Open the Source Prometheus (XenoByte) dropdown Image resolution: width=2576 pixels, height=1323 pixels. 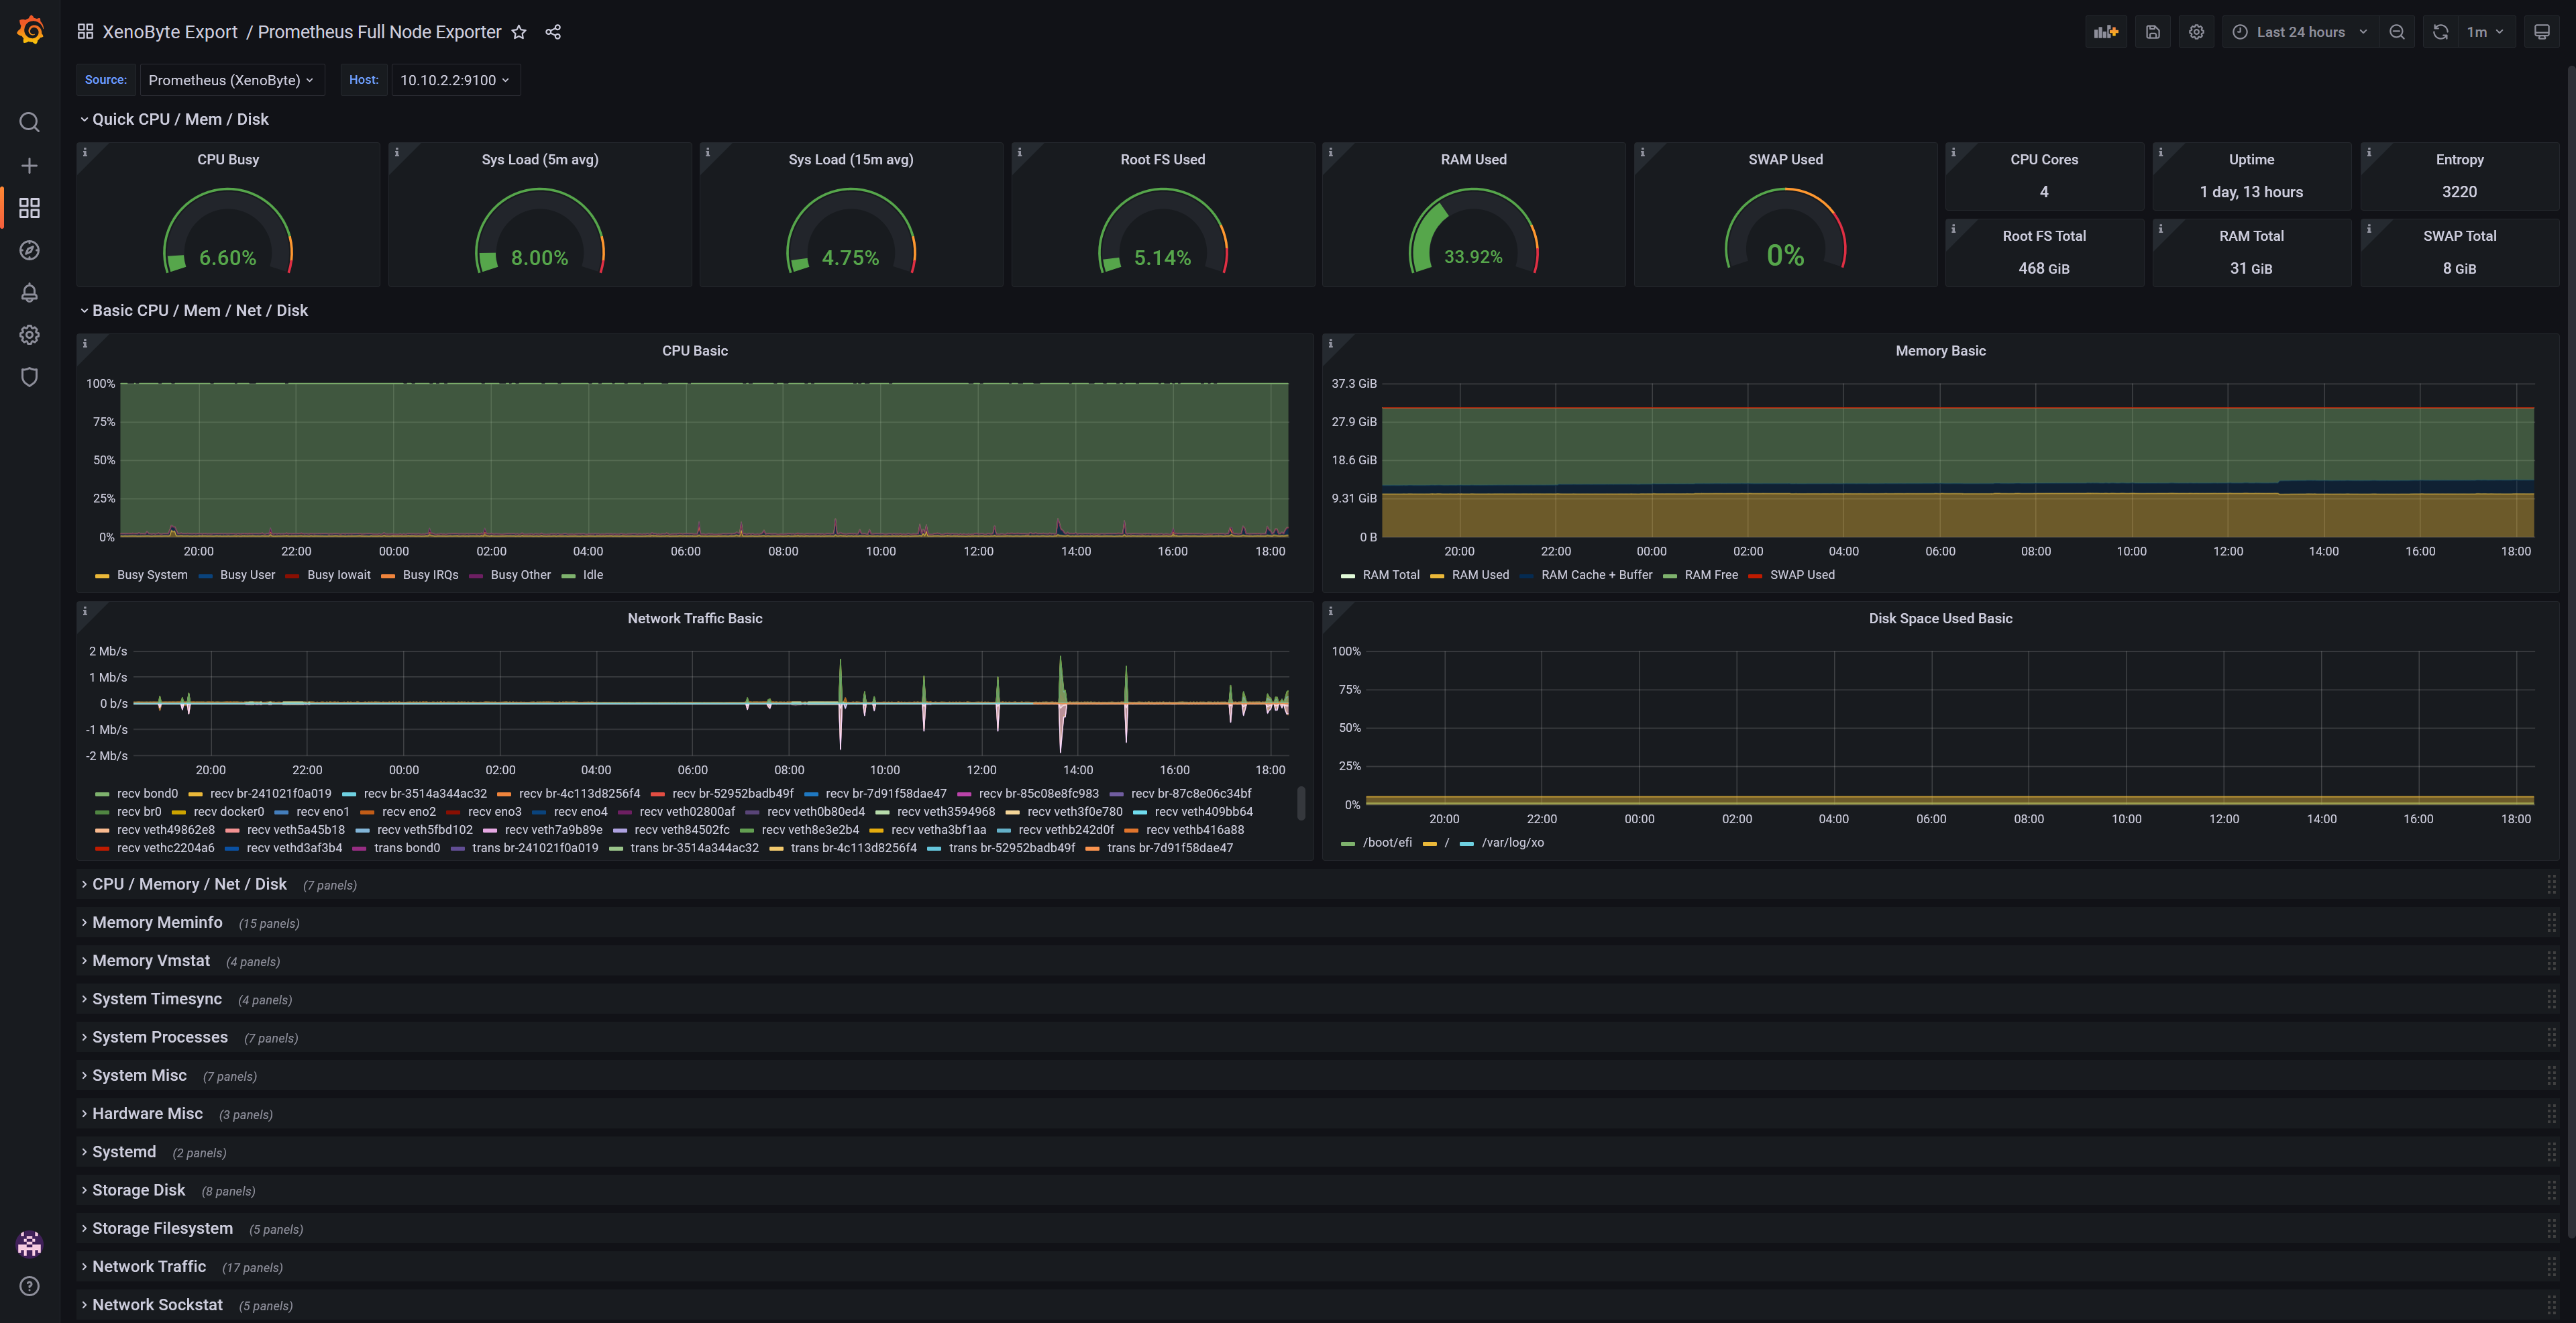pos(231,80)
